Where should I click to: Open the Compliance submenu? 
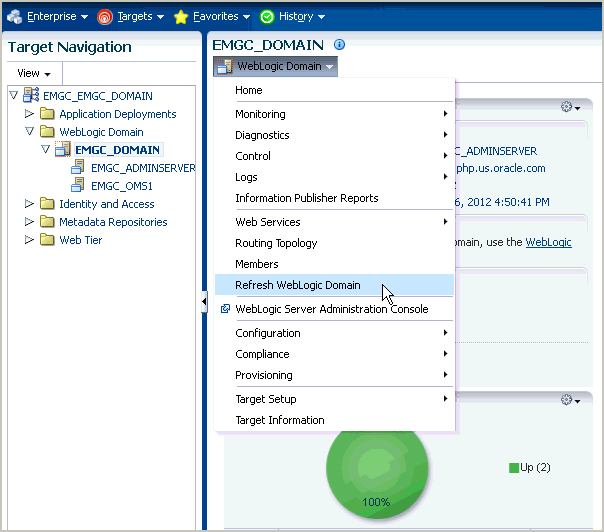(334, 354)
